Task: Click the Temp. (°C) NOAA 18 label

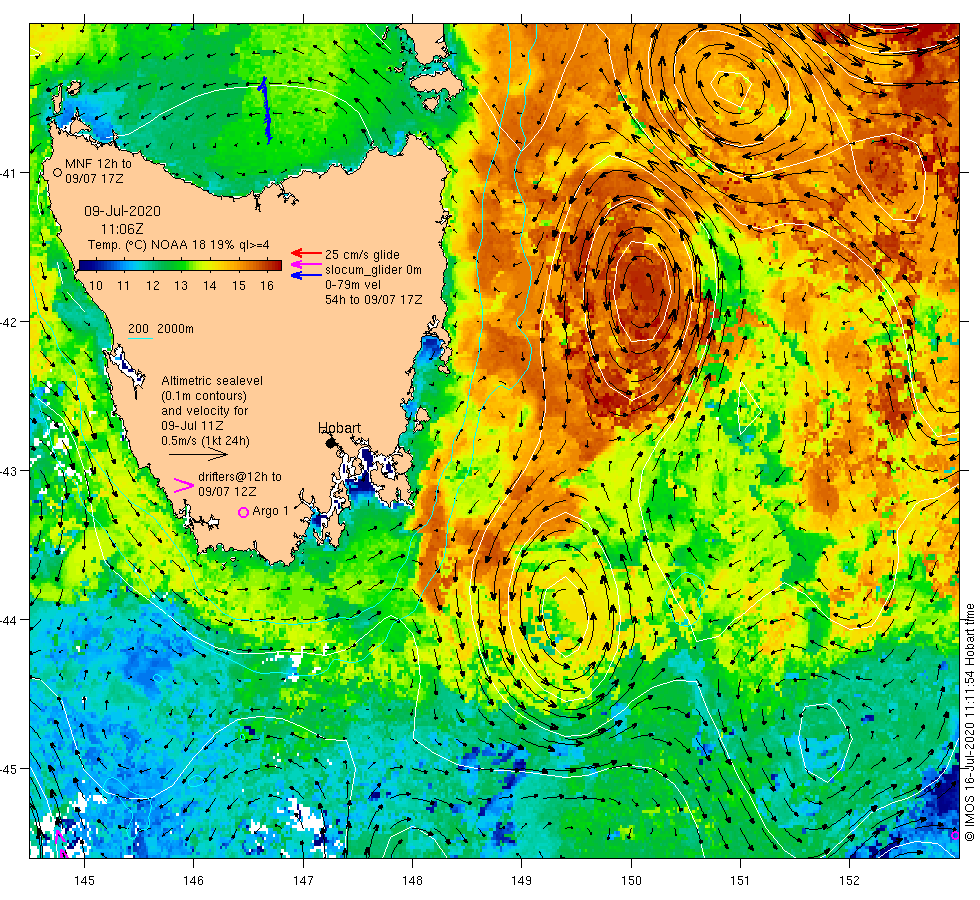Action: coord(178,245)
